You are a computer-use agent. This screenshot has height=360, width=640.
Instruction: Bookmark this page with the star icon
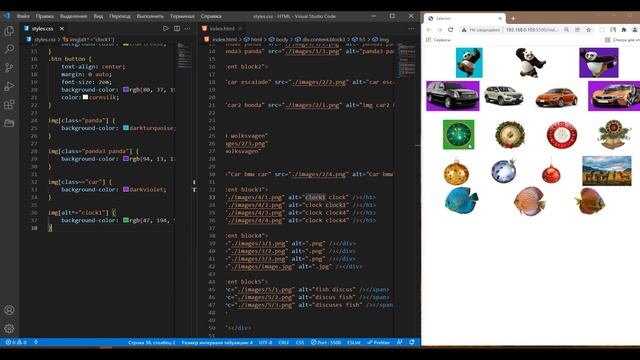click(x=589, y=29)
